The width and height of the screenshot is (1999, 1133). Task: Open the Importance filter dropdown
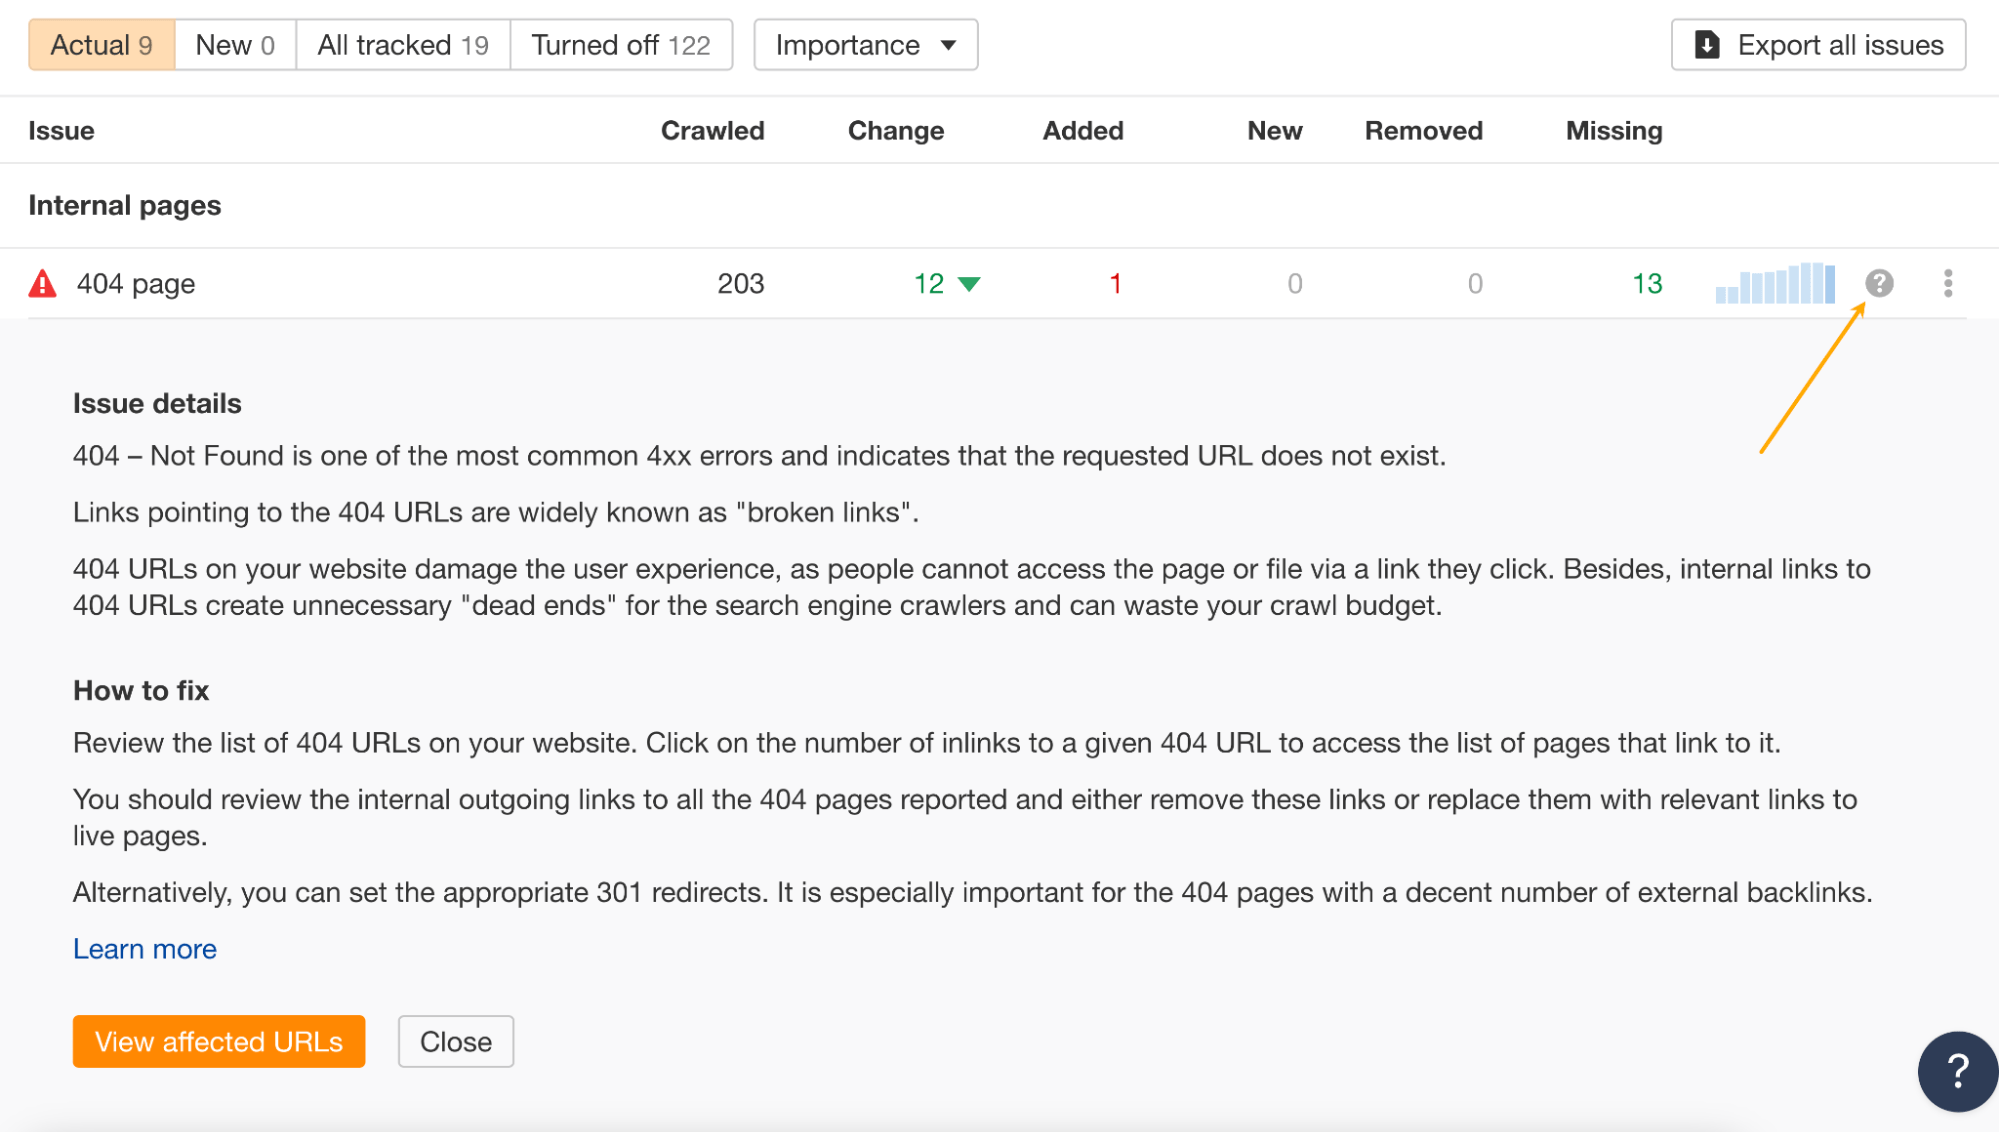tap(865, 44)
